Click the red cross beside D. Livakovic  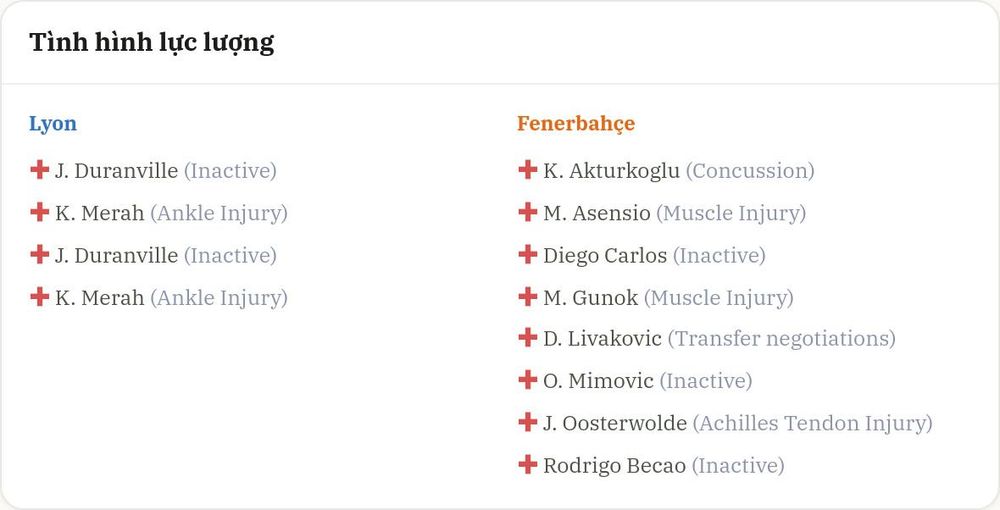[x=527, y=337]
